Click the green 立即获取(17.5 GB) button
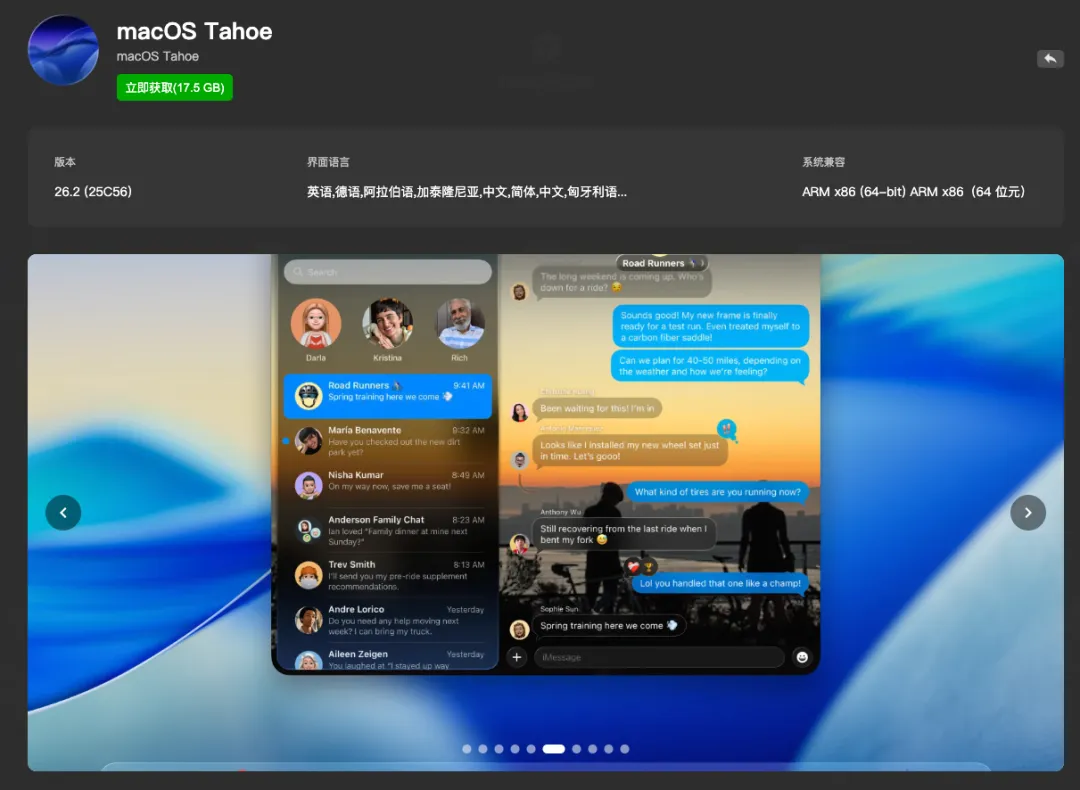1080x790 pixels. coord(174,87)
